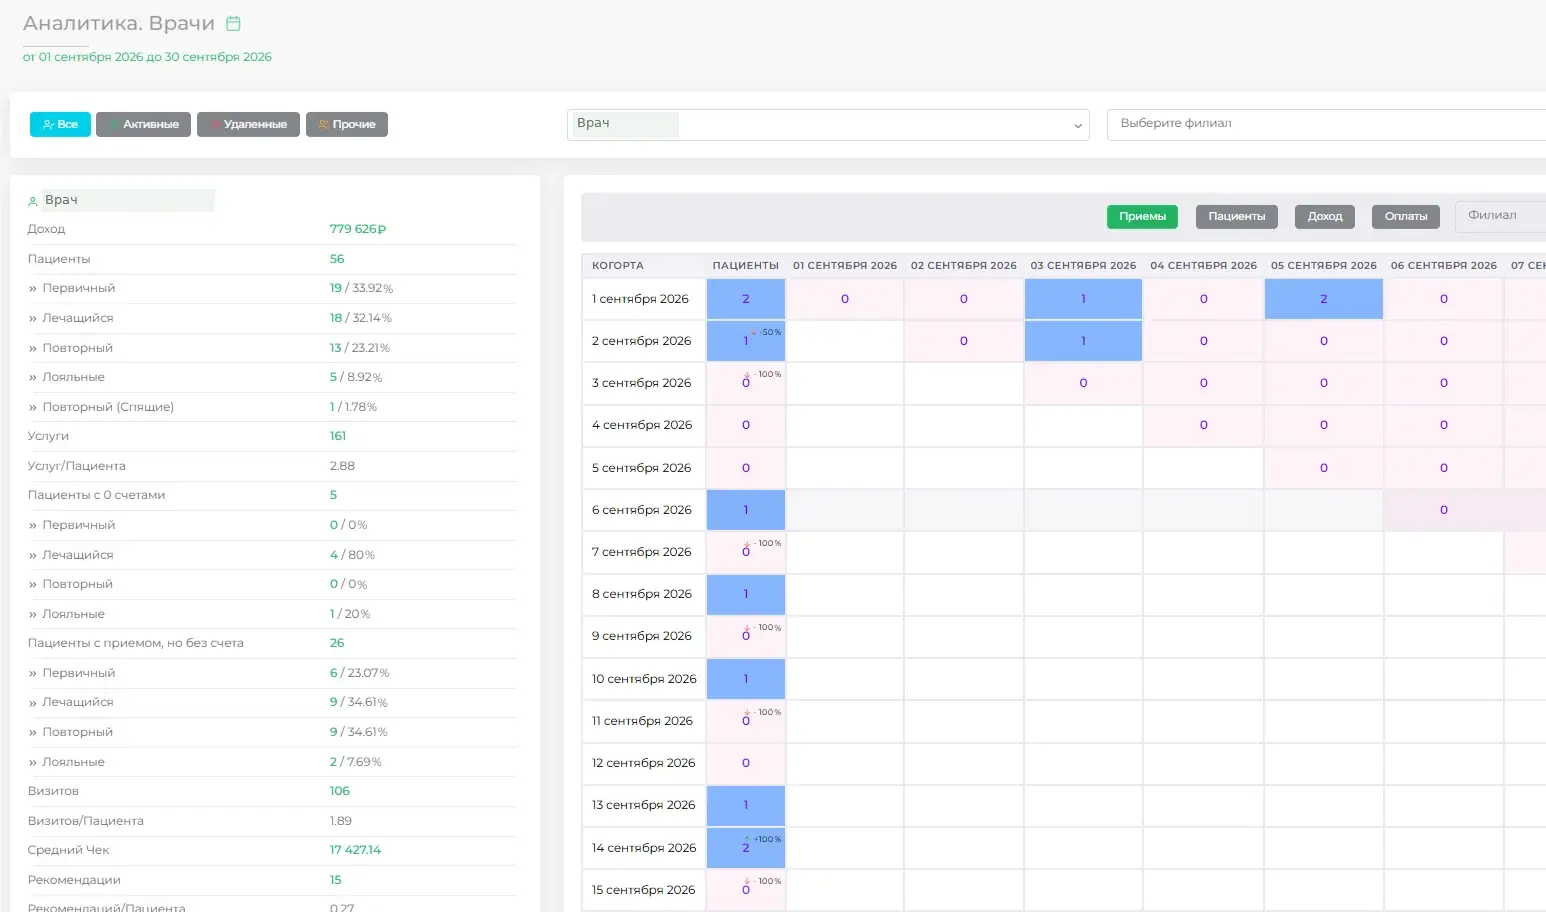Filter by 'Прочие' doctors

347,124
